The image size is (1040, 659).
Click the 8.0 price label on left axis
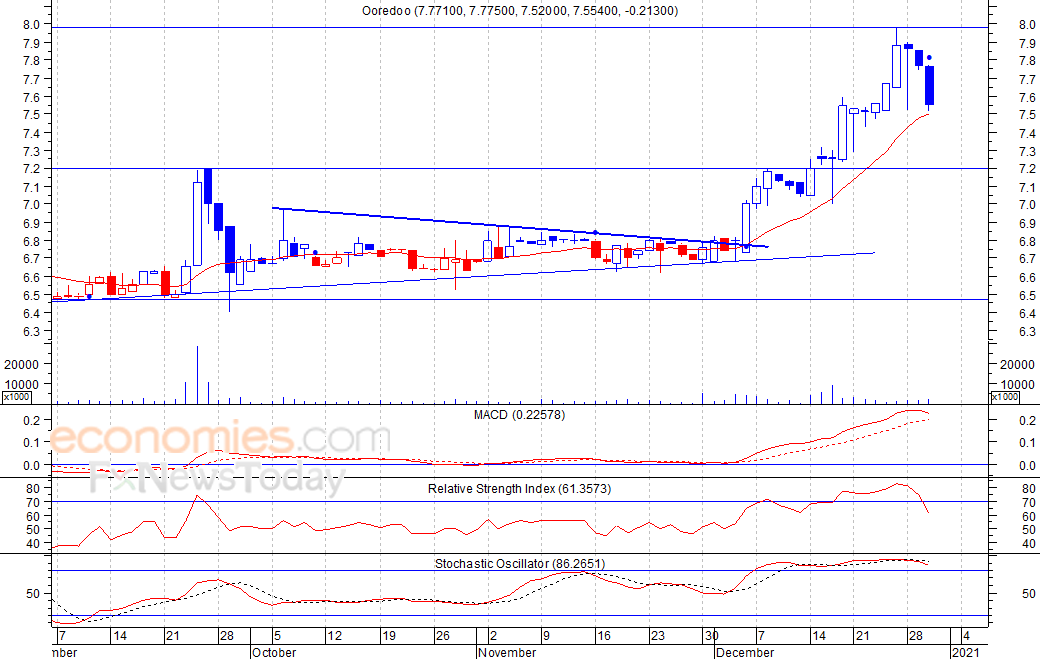point(32,25)
